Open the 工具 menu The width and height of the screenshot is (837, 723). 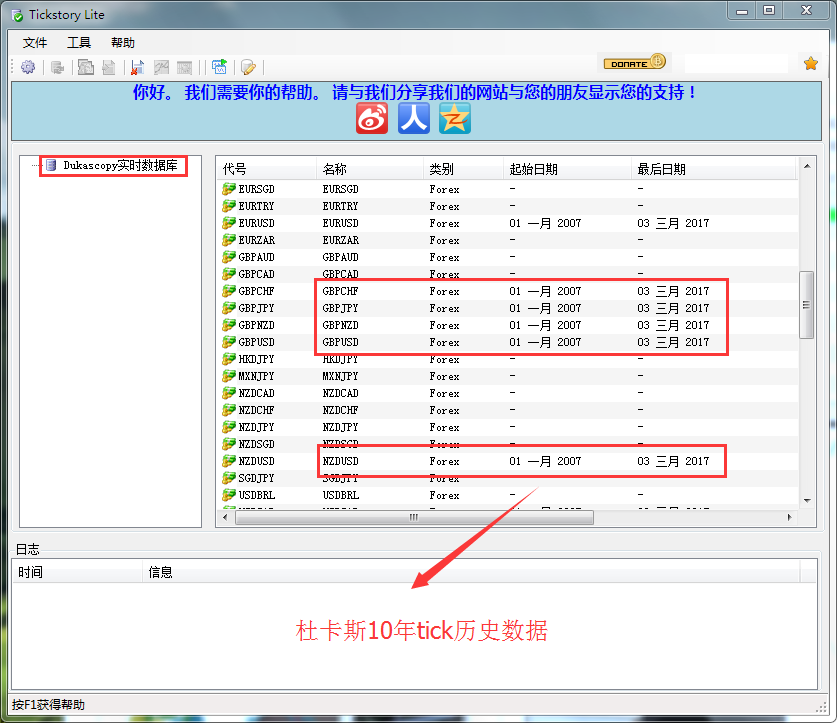(79, 43)
